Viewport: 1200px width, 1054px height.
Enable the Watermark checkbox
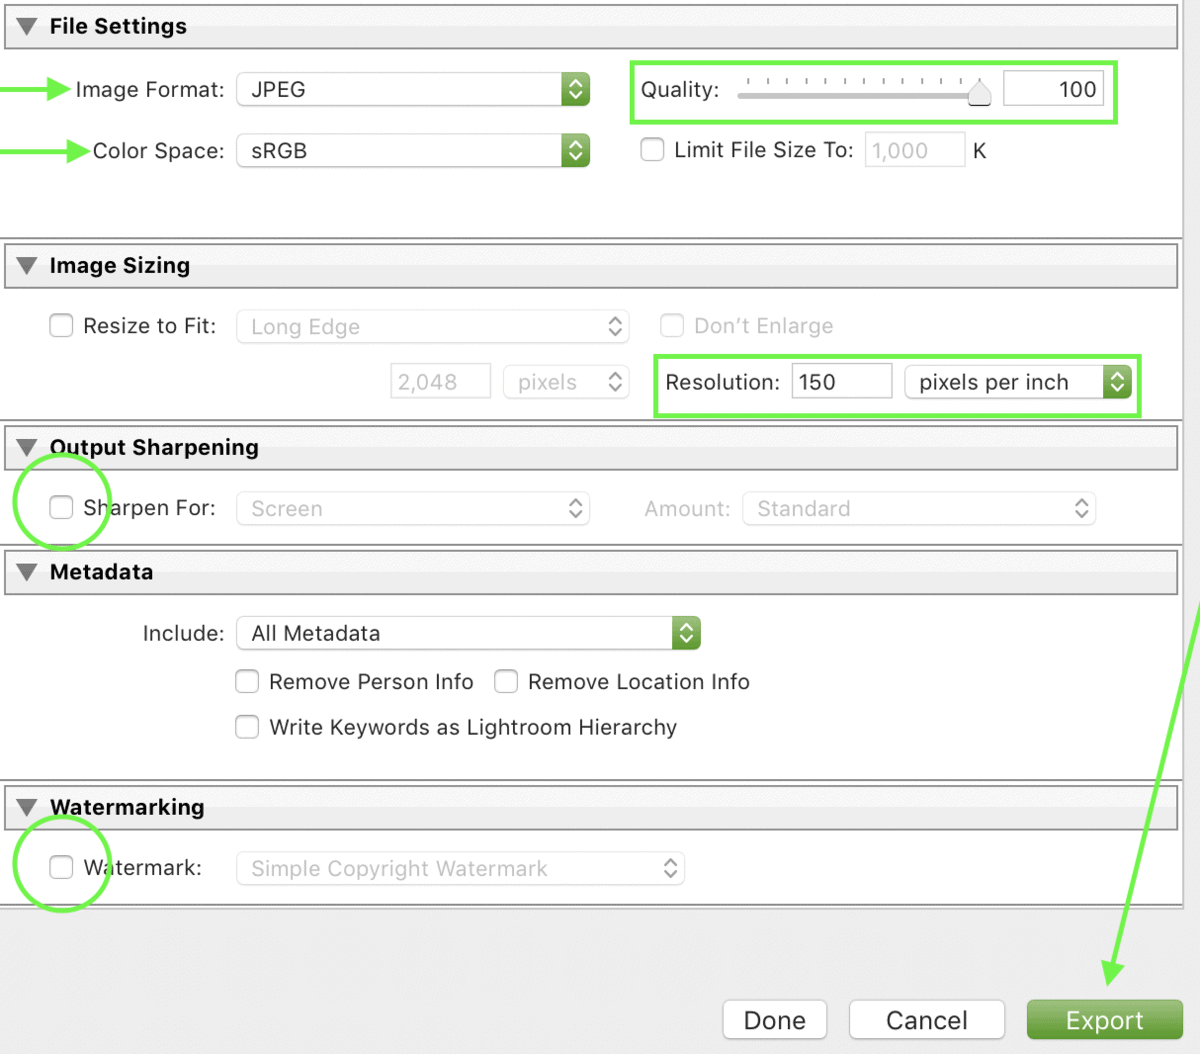[x=61, y=867]
